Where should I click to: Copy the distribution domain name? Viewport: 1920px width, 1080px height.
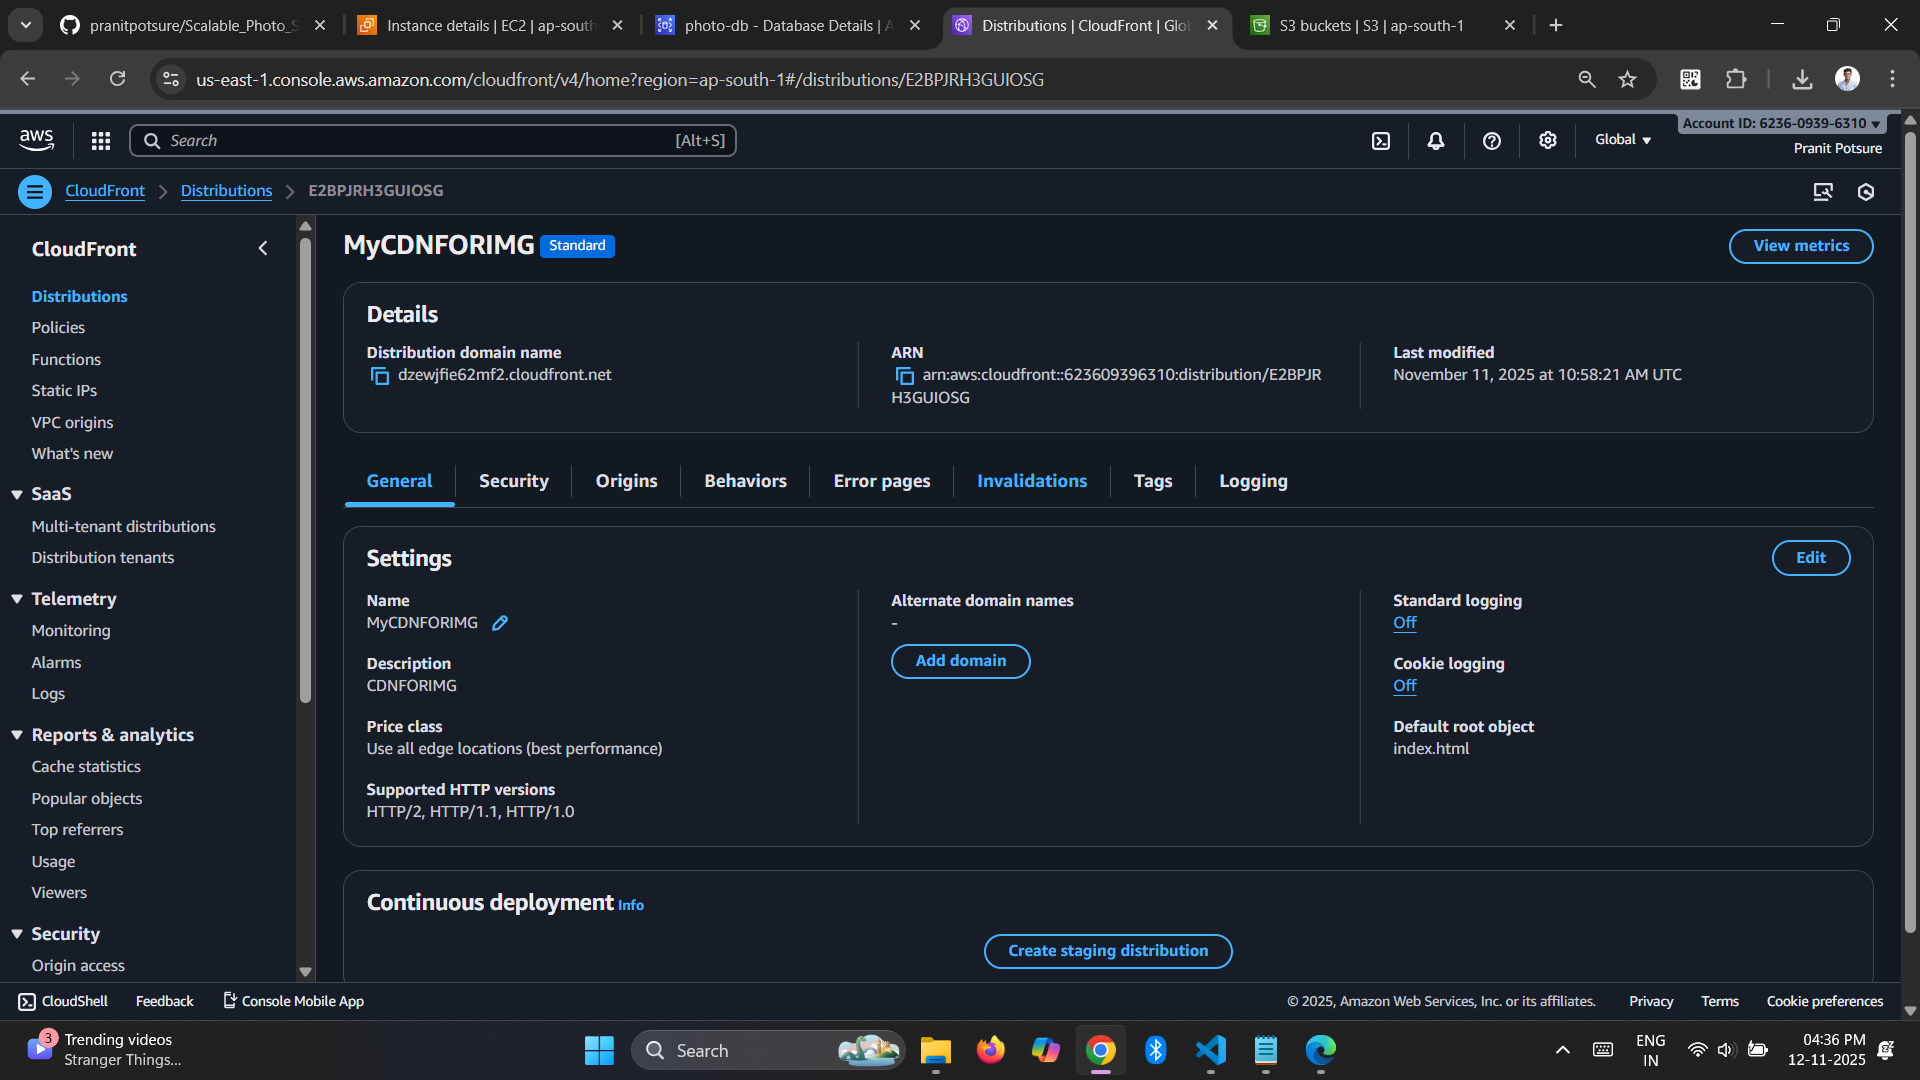tap(380, 376)
